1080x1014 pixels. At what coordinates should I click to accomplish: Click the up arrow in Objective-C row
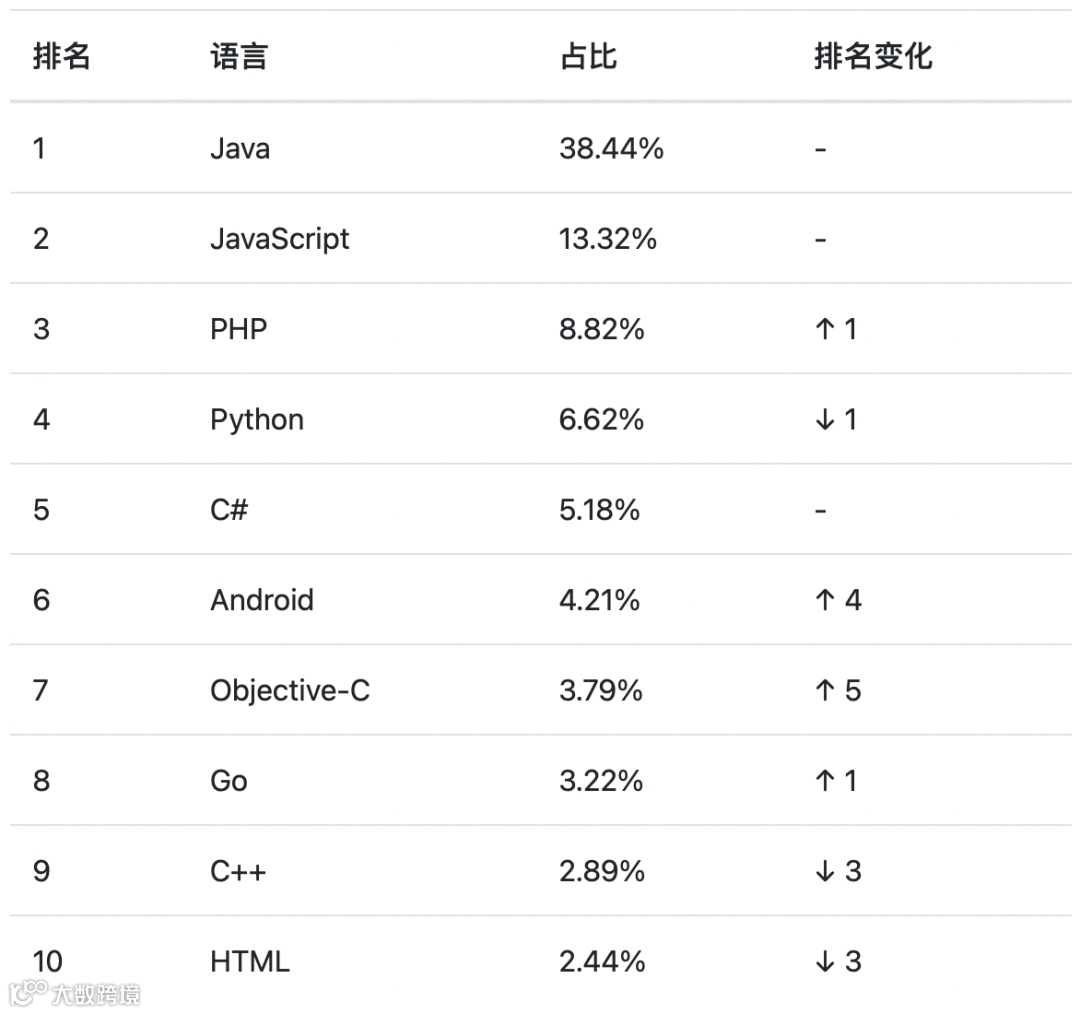[x=824, y=690]
